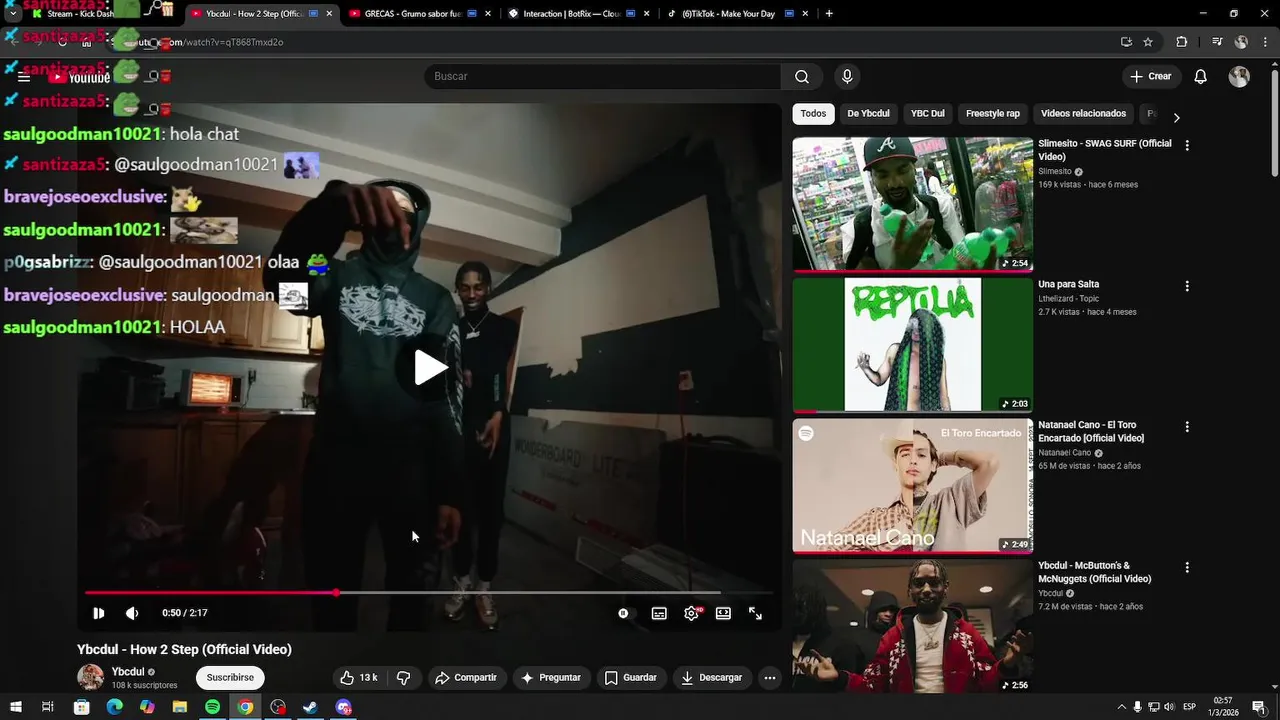The width and height of the screenshot is (1280, 720).
Task: Click the pause button in player controls
Action: pyautogui.click(x=98, y=613)
